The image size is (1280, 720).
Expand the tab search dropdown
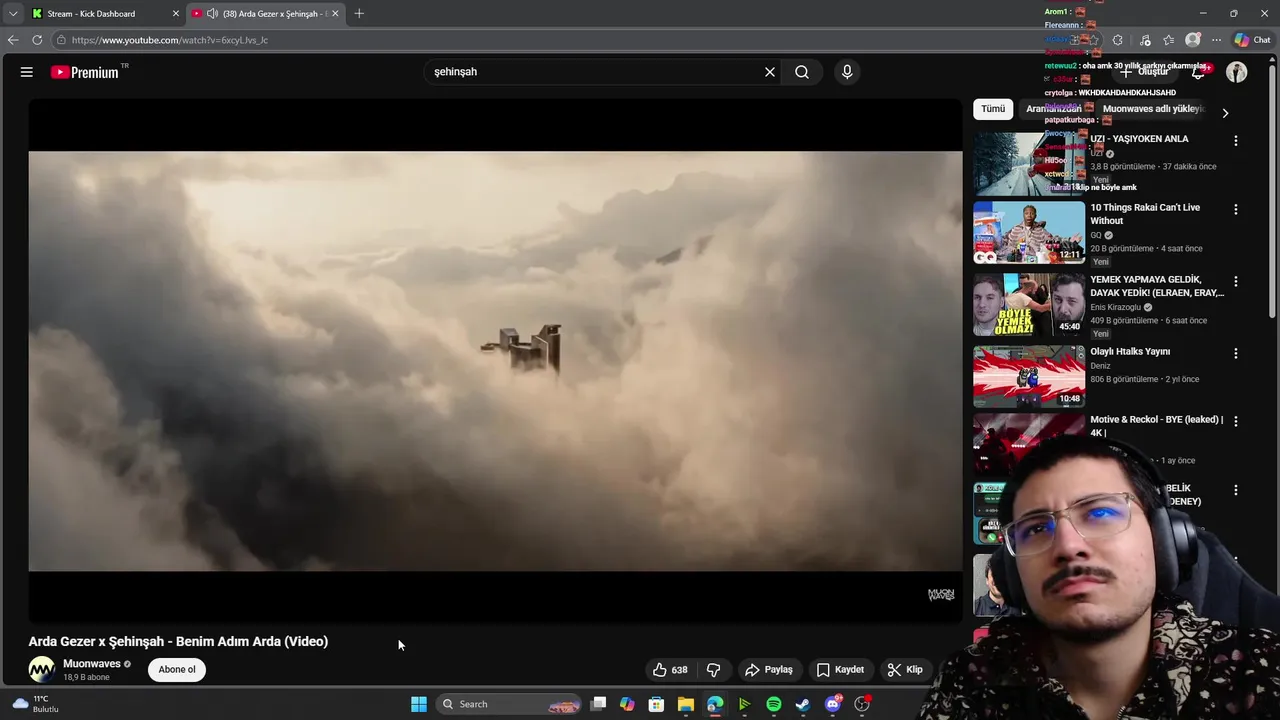coord(12,14)
